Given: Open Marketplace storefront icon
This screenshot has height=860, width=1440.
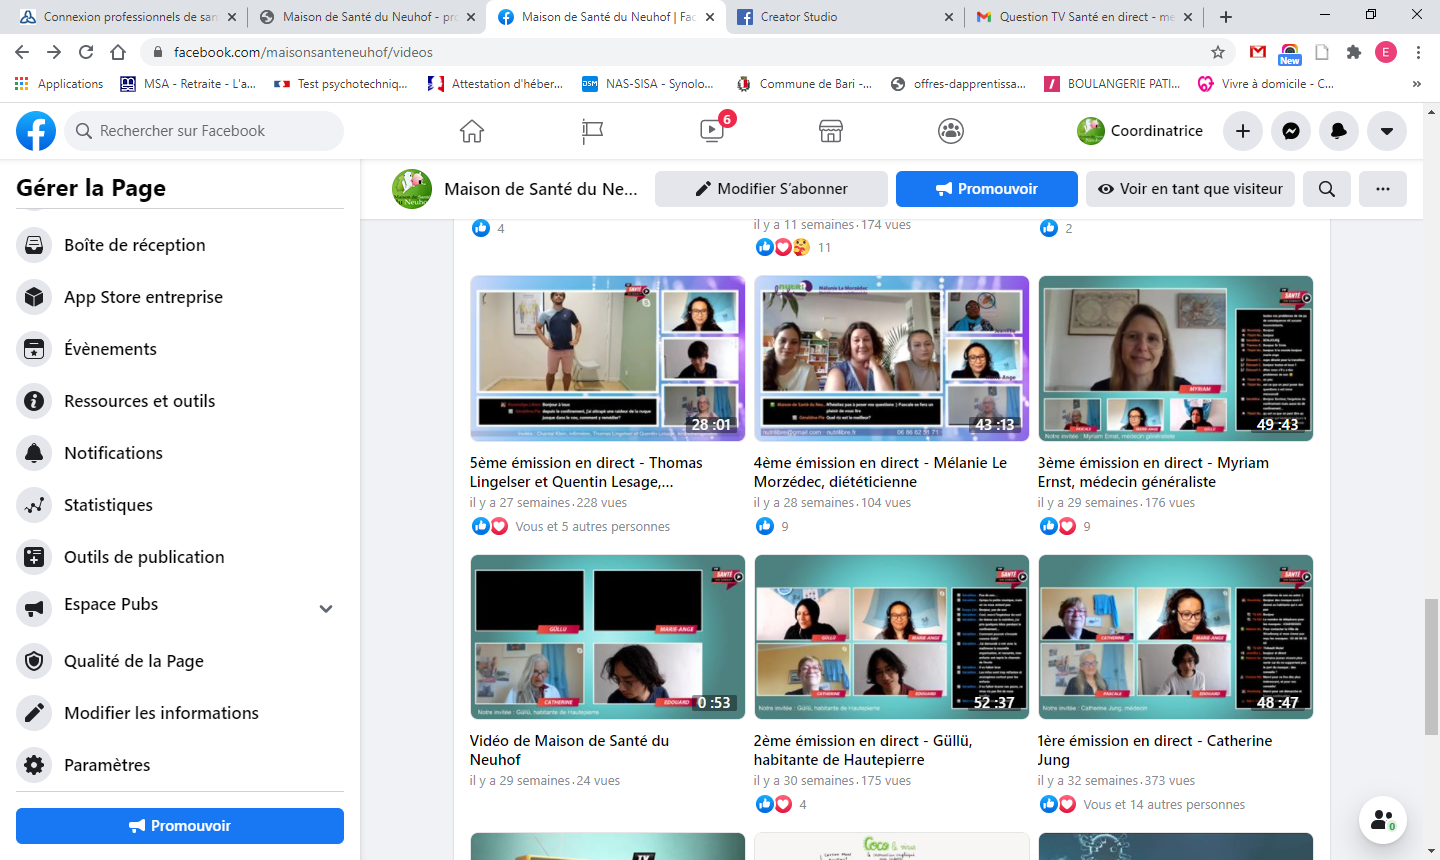Looking at the screenshot, I should tap(831, 131).
